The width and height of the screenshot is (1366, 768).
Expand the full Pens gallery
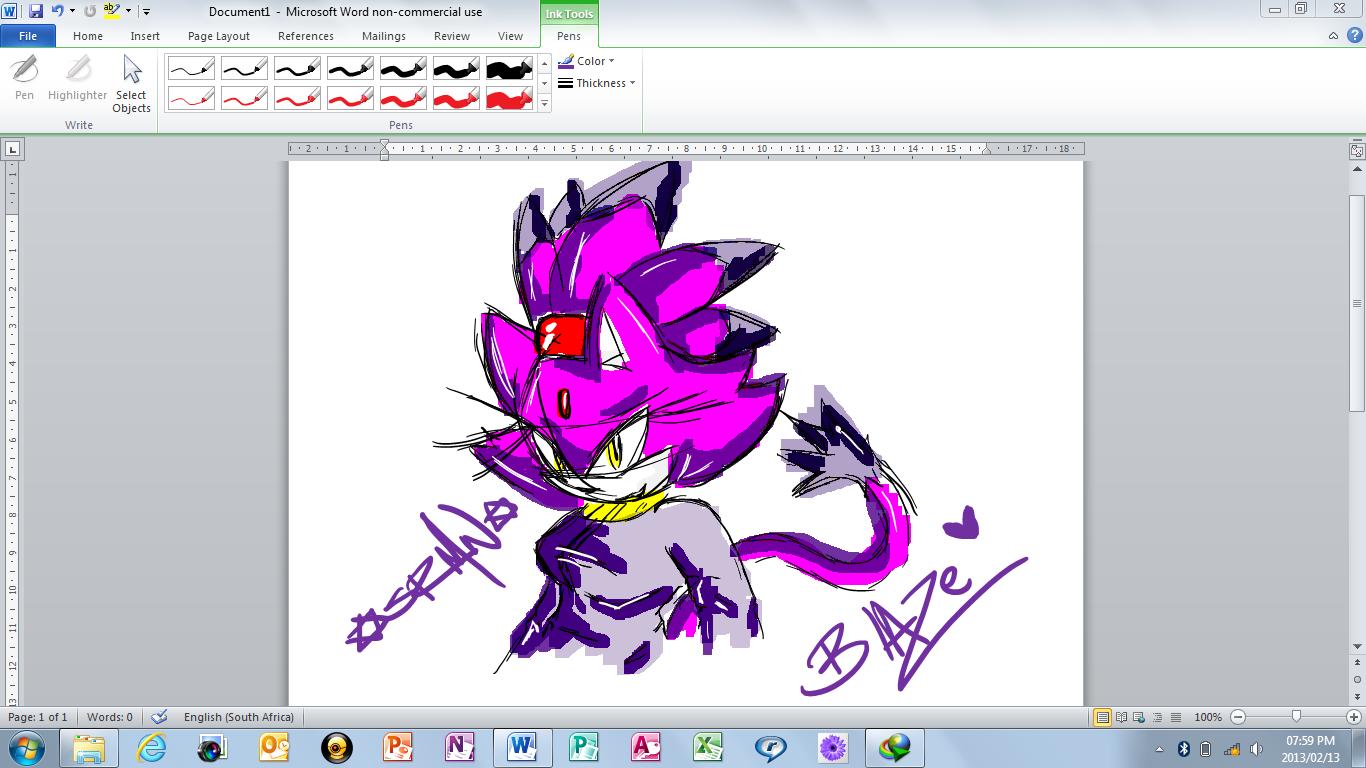pyautogui.click(x=545, y=104)
